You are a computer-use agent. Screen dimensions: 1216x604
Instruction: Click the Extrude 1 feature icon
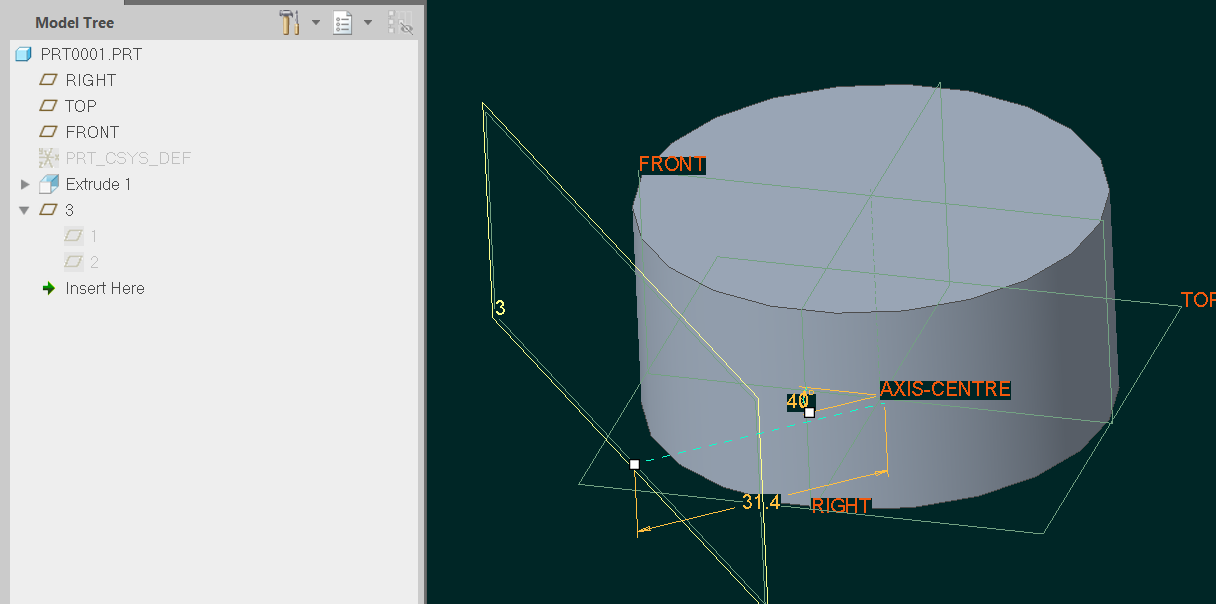coord(49,183)
